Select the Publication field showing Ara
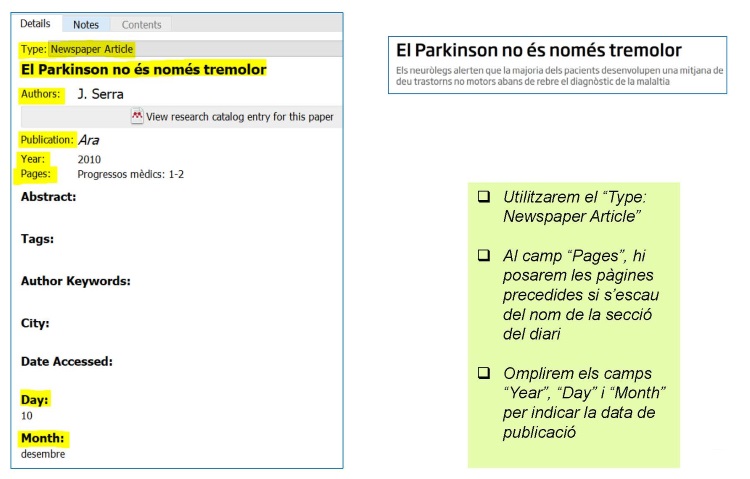Image resolution: width=750 pixels, height=479 pixels. 88,140
